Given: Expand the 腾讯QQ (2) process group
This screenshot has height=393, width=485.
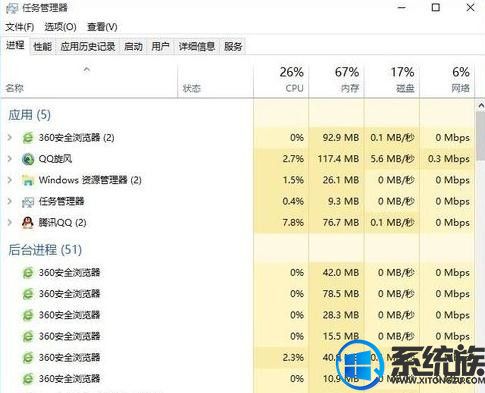Looking at the screenshot, I should [x=10, y=222].
